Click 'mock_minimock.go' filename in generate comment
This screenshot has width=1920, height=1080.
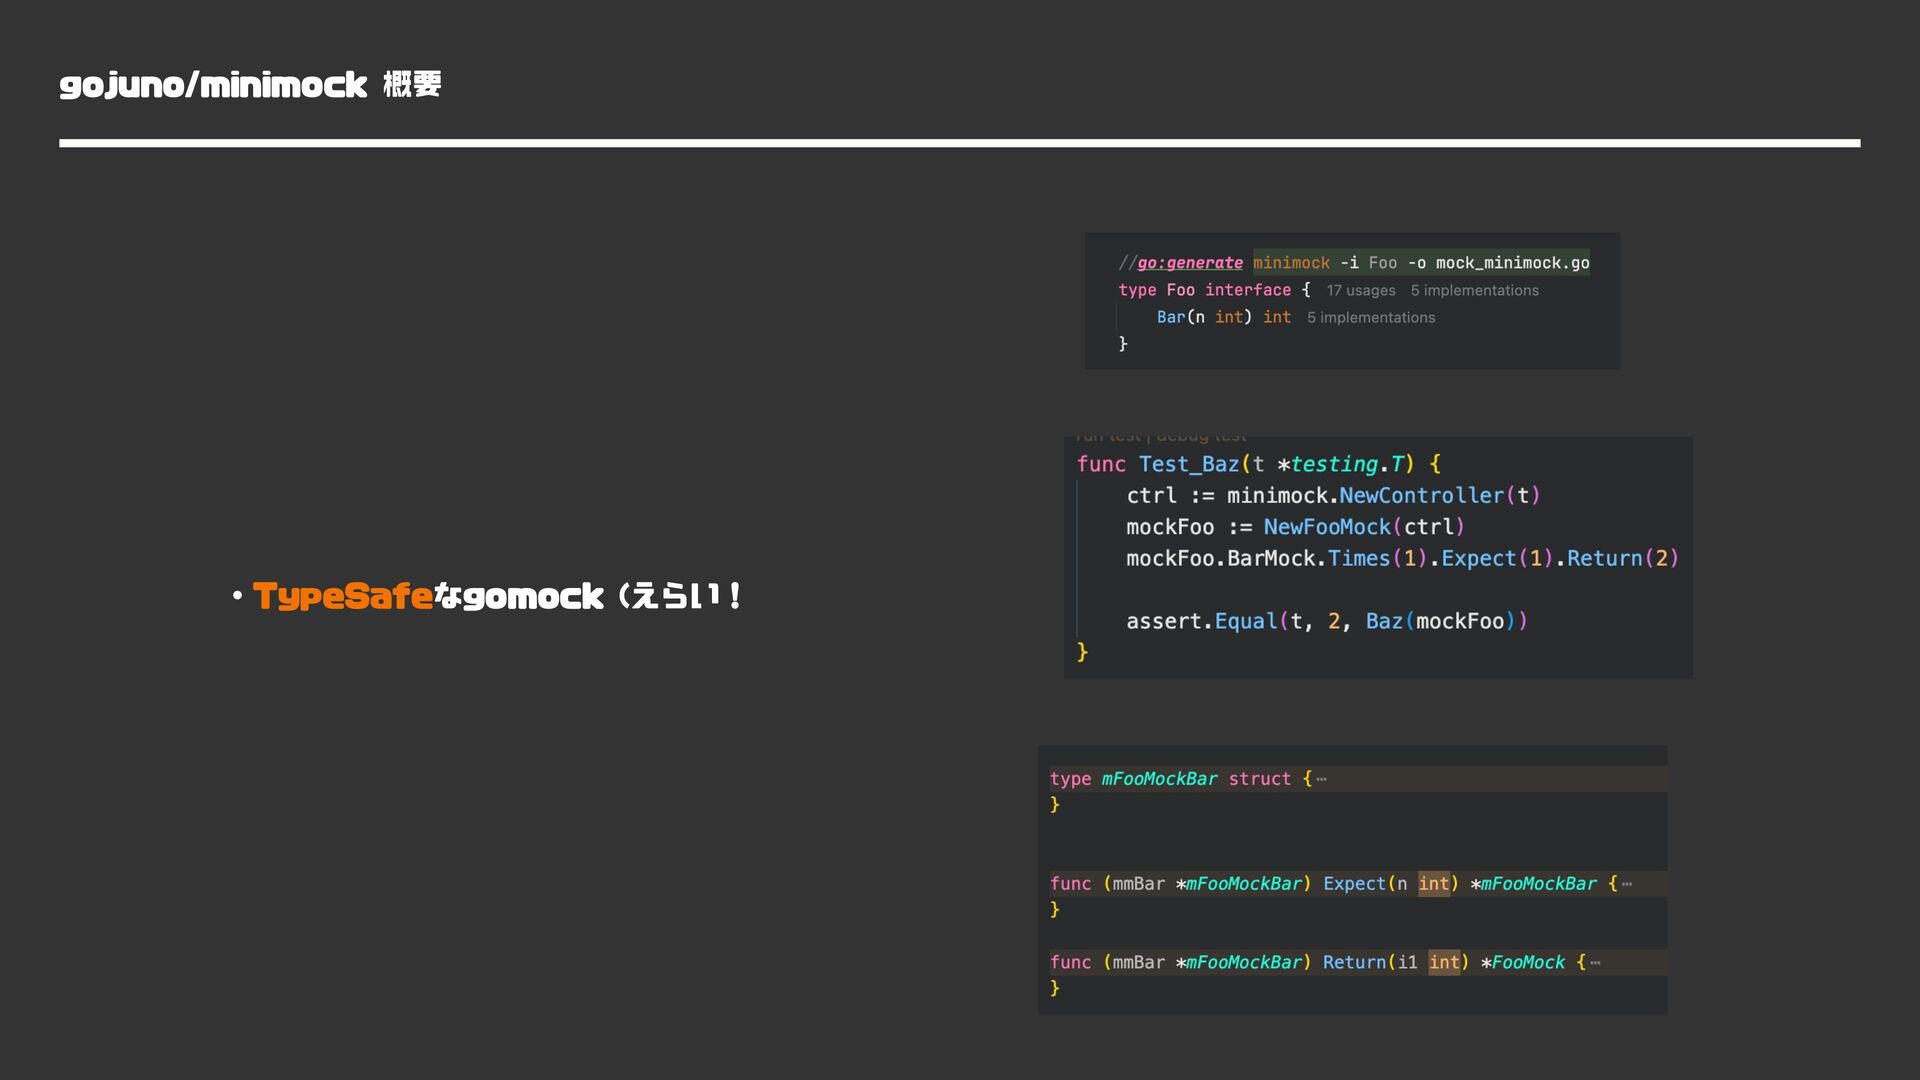pyautogui.click(x=1512, y=263)
